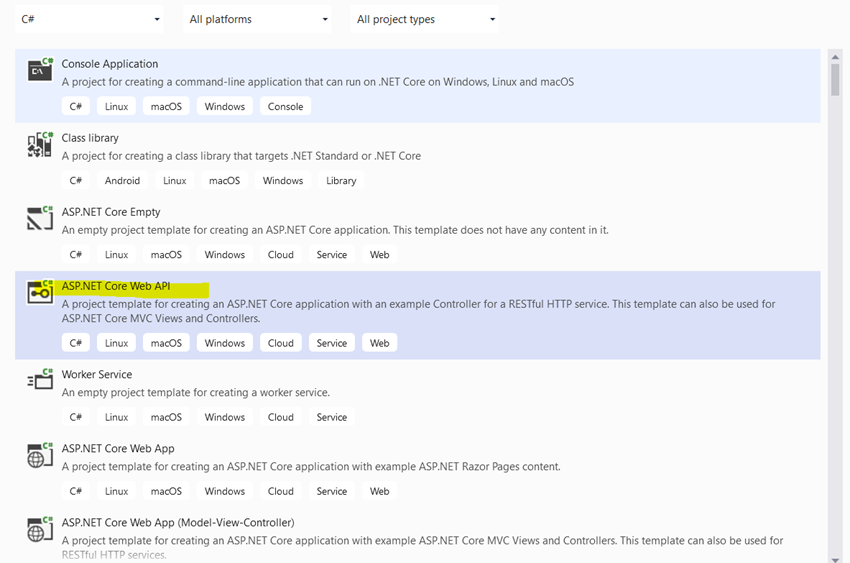Viewport: 850px width, 563px height.
Task: Click the ASP.NET Core Empty template icon
Action: 40,218
